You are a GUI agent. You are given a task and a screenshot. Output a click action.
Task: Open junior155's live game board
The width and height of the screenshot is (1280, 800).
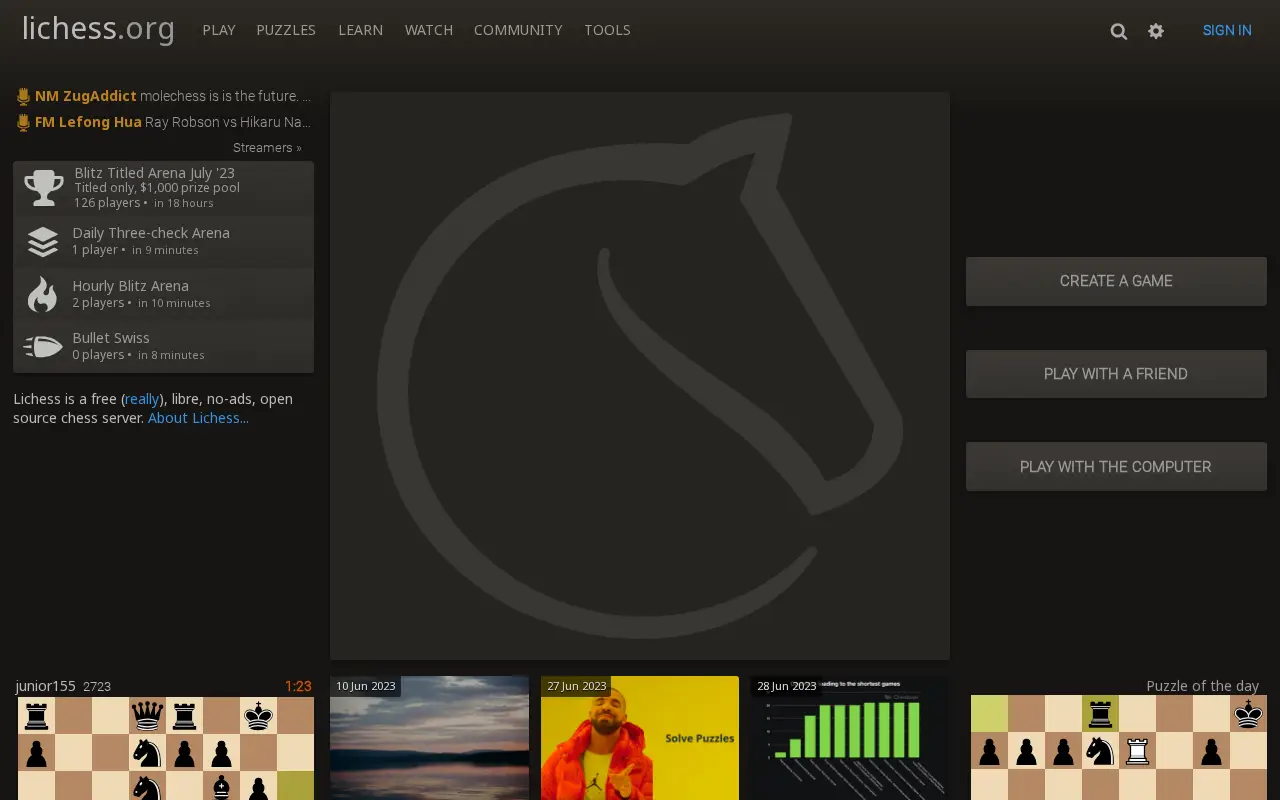point(165,748)
